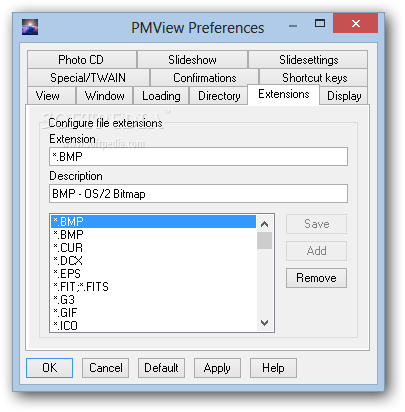Open the Photo CD tab

(82, 60)
